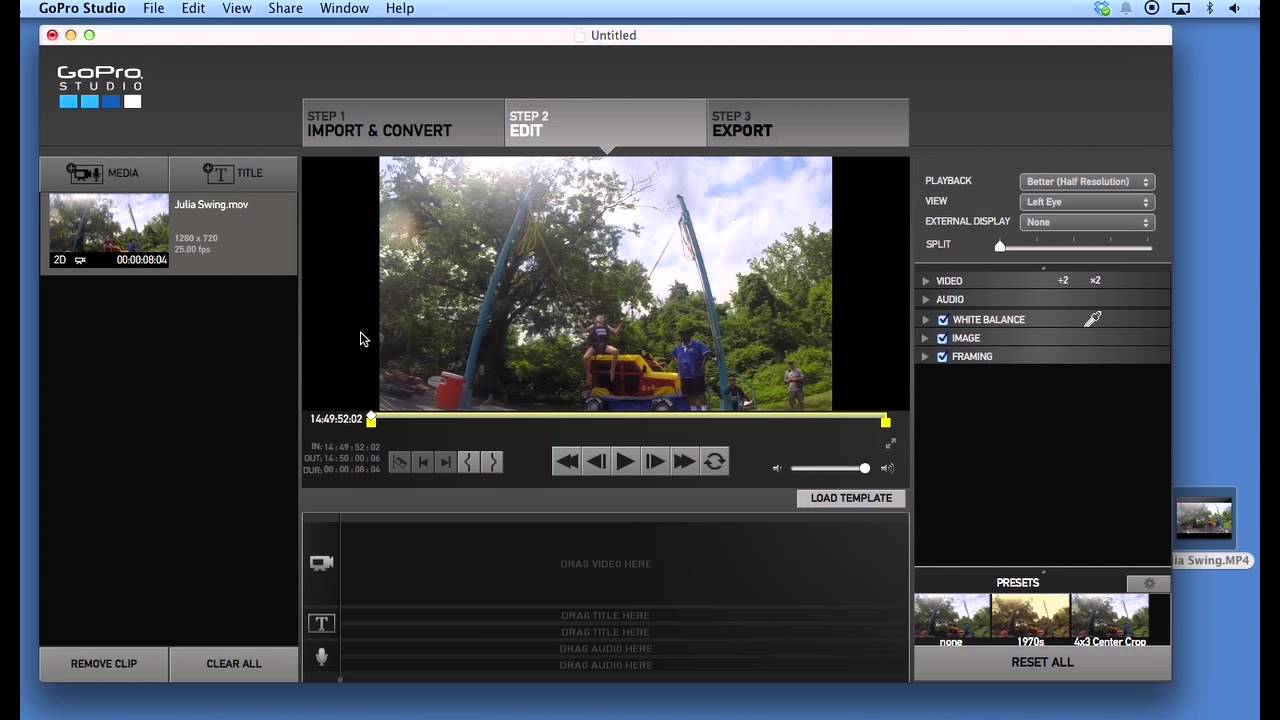Mark the out point bracket button
The image size is (1280, 720).
pos(491,462)
